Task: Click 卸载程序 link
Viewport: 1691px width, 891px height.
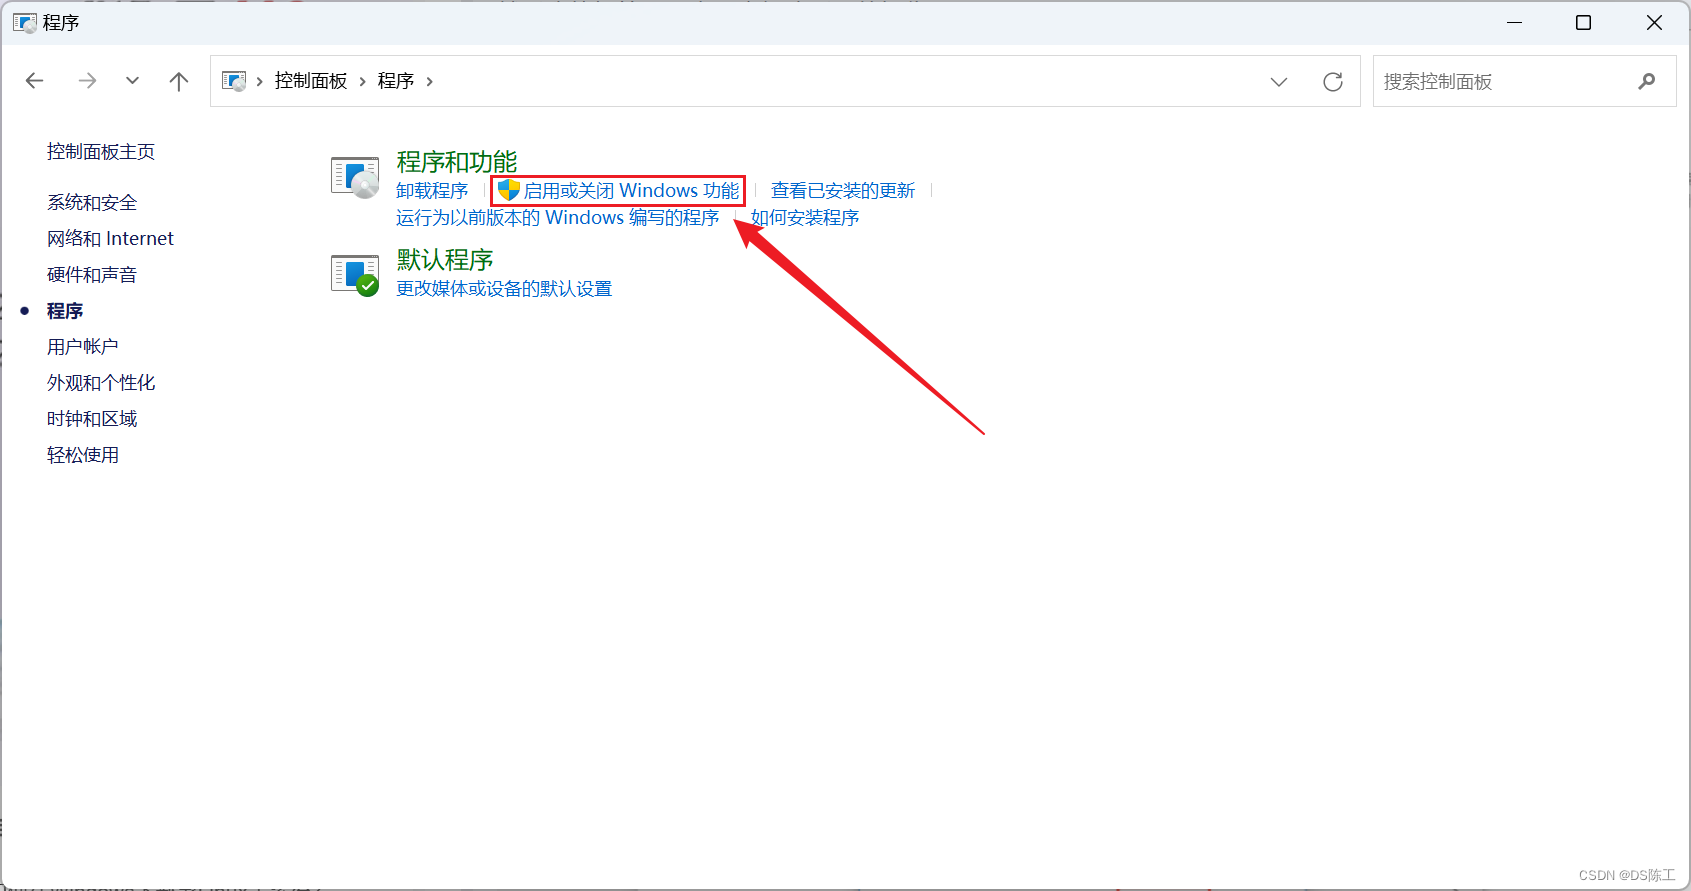Action: (x=432, y=191)
